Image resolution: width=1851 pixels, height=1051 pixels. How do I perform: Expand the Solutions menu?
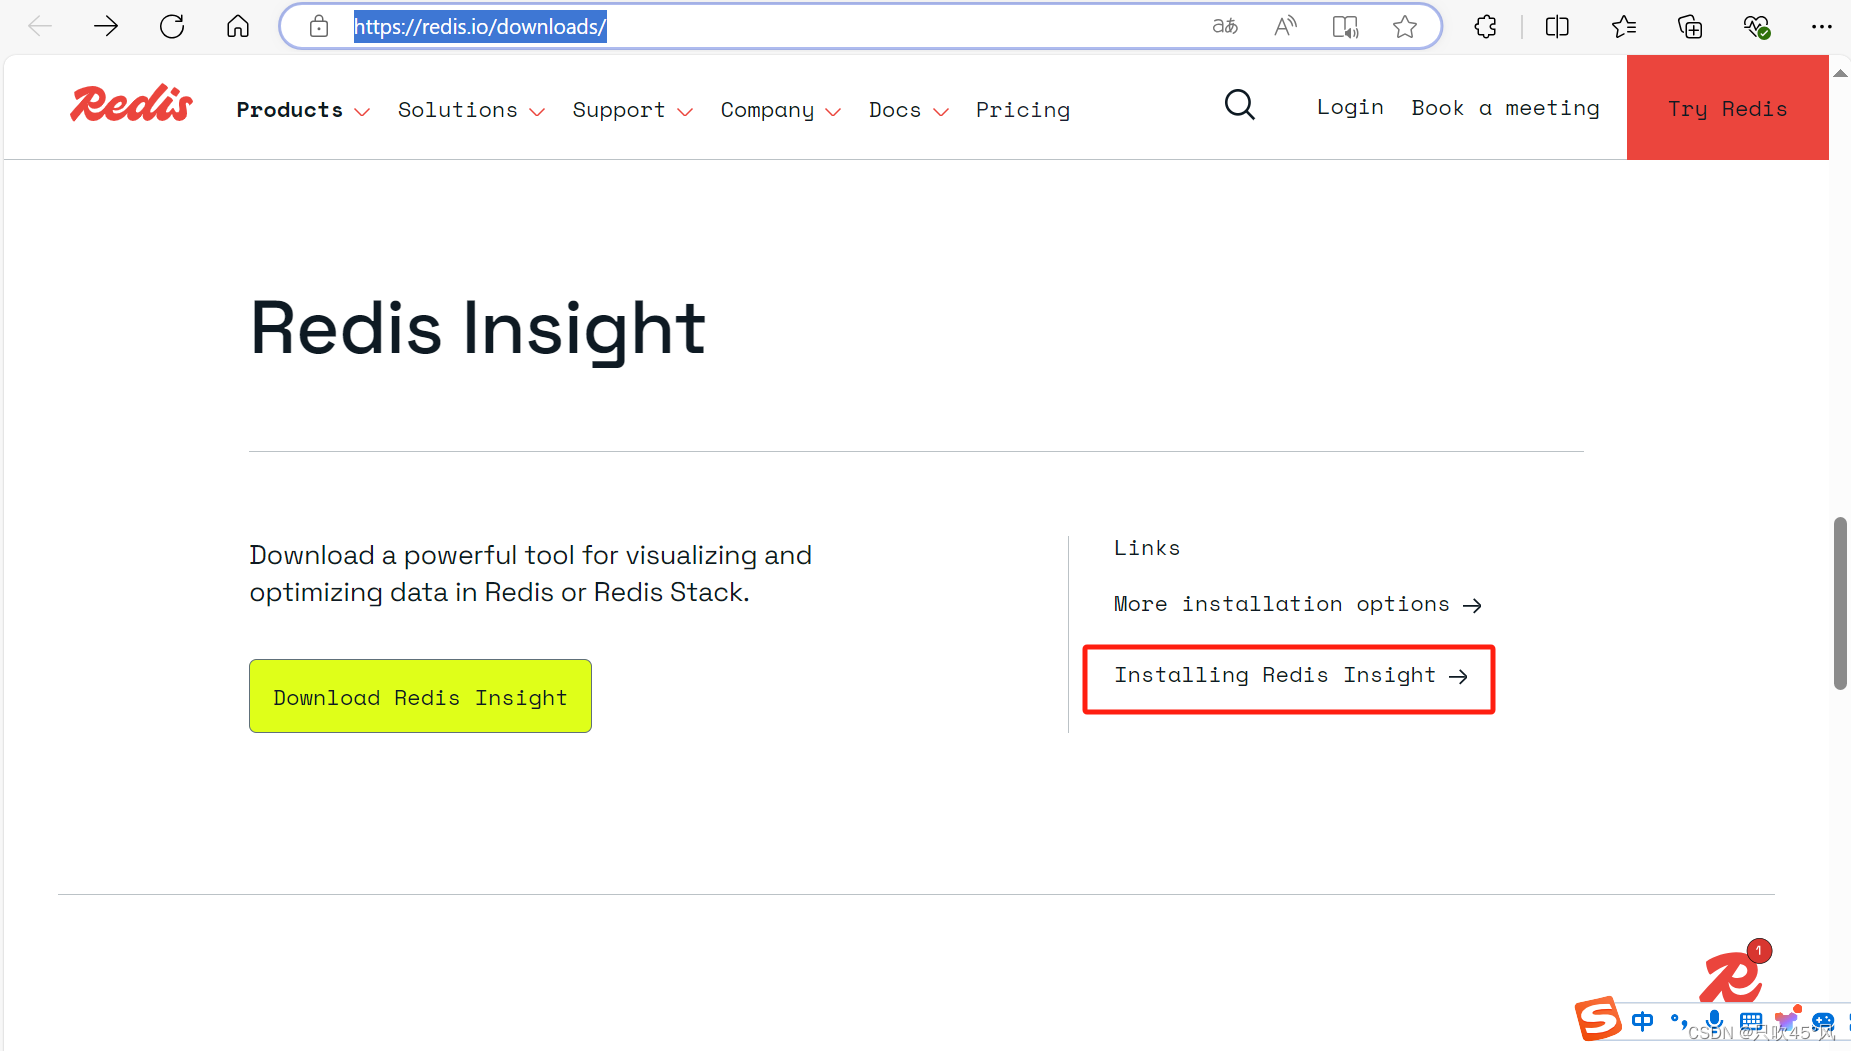point(471,110)
